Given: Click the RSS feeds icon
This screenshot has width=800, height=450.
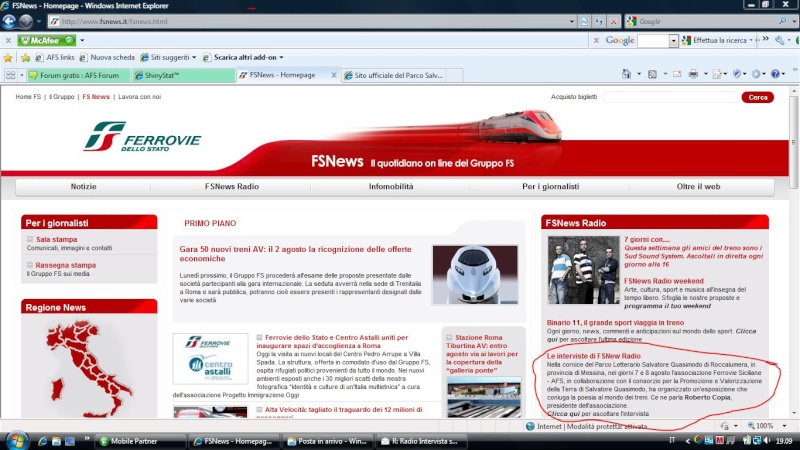Looking at the screenshot, I should click(653, 74).
